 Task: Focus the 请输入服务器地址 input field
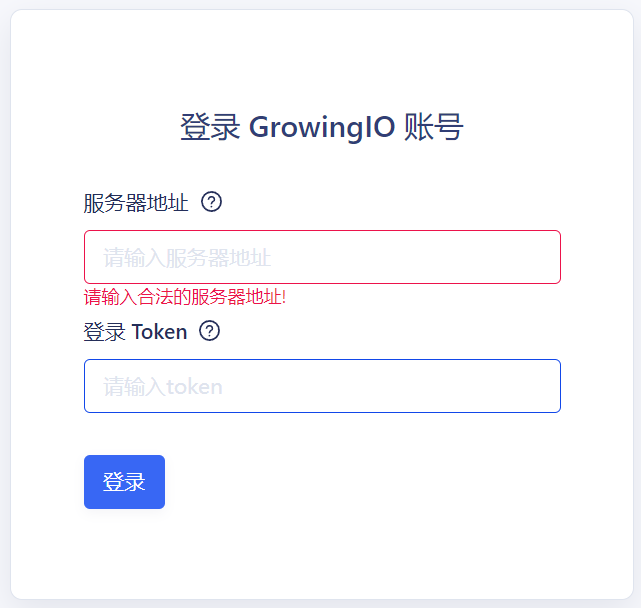322,257
